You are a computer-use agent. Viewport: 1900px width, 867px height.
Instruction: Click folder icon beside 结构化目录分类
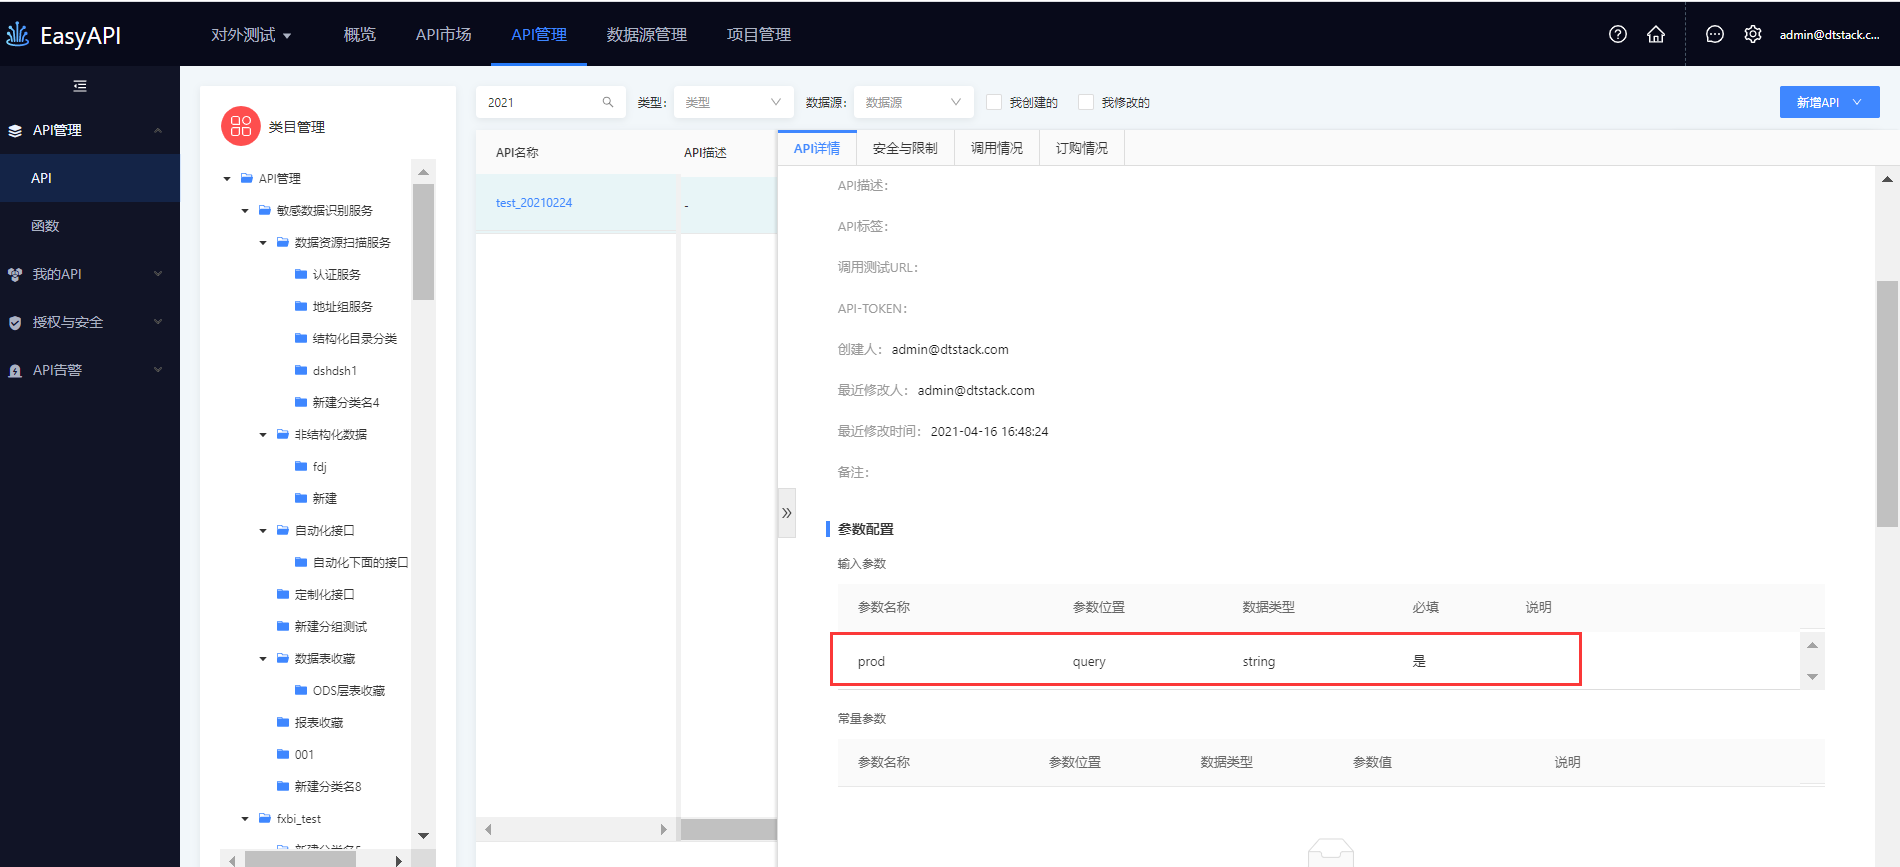tap(301, 338)
